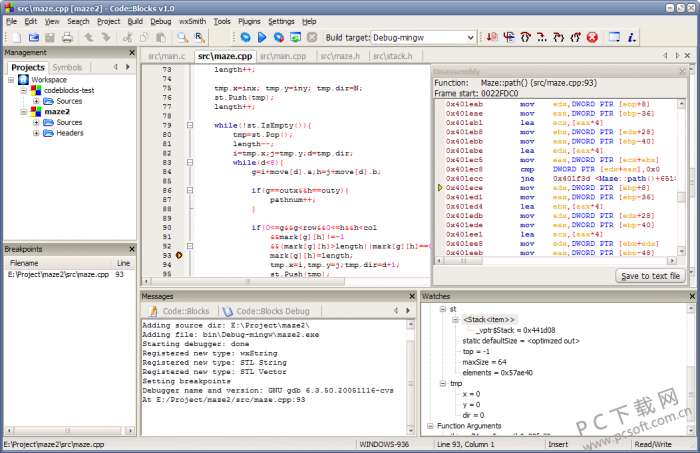Click the Print toolbar icon
Viewport: 700px width, 453px height.
66,37
